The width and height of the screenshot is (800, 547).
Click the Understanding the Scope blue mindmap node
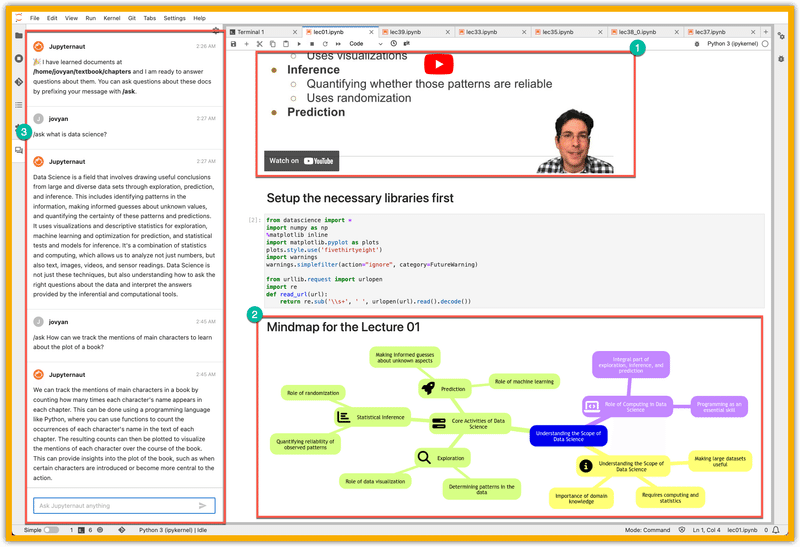click(x=568, y=436)
